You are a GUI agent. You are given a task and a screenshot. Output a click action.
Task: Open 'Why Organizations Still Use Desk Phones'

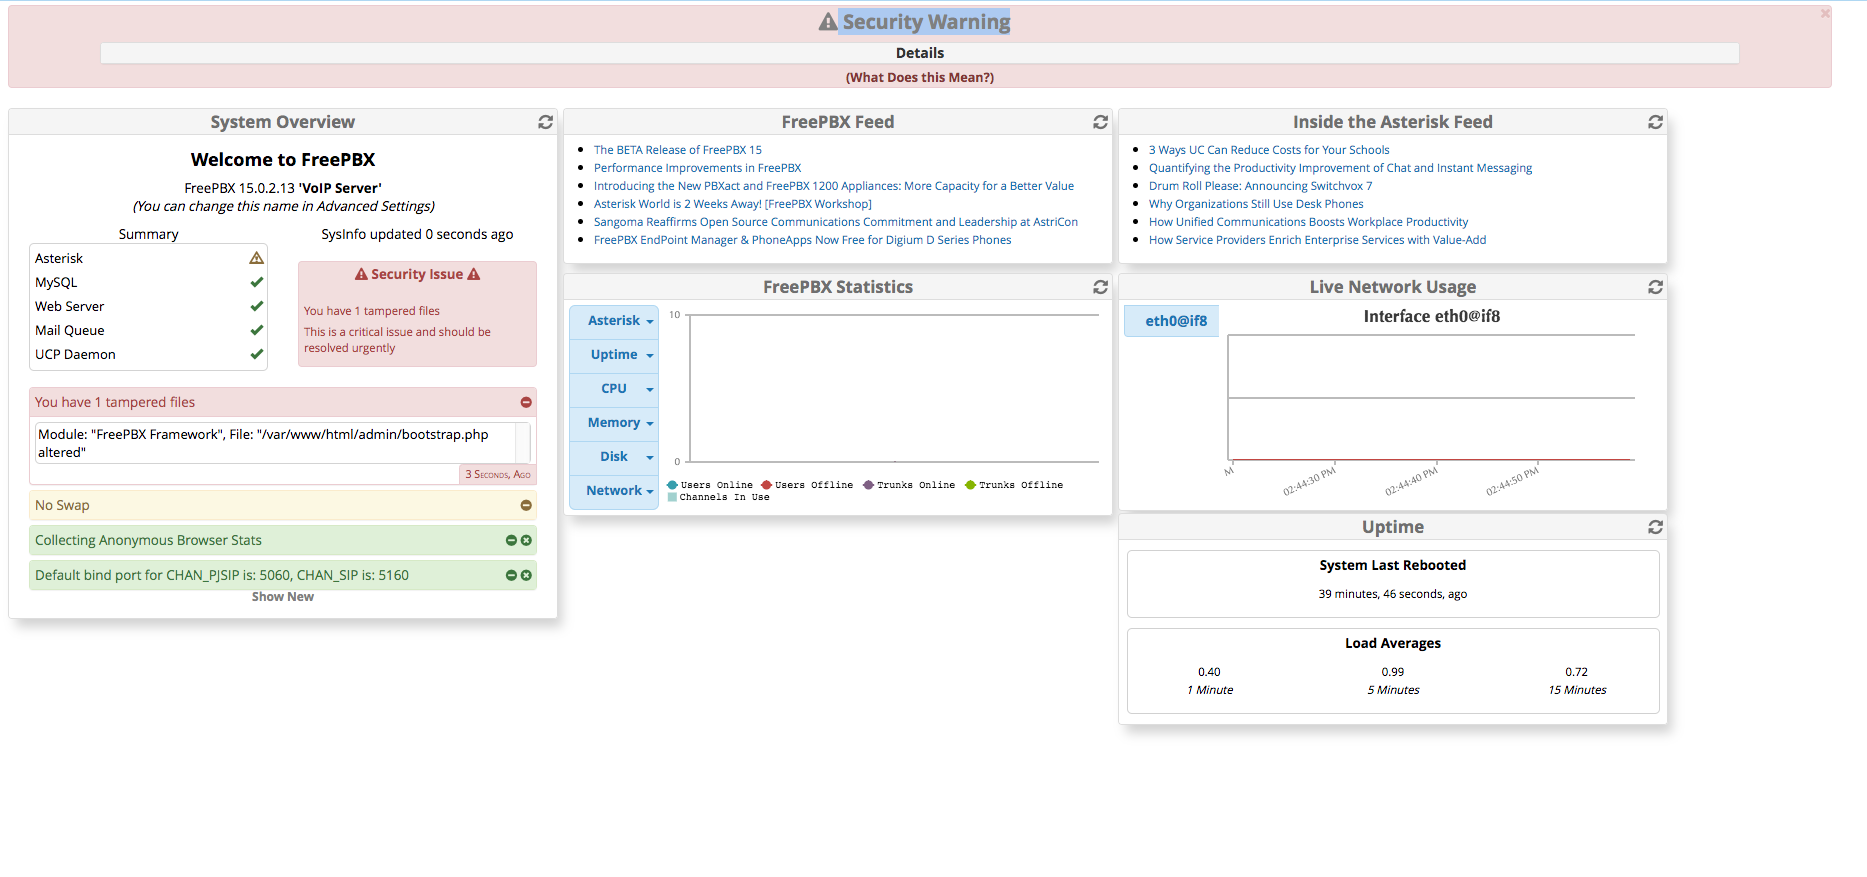click(1256, 204)
